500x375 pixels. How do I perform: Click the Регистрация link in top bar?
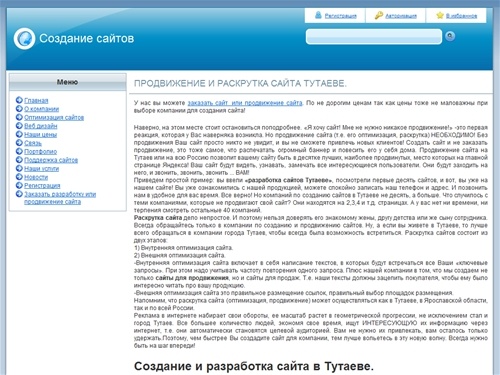(341, 16)
